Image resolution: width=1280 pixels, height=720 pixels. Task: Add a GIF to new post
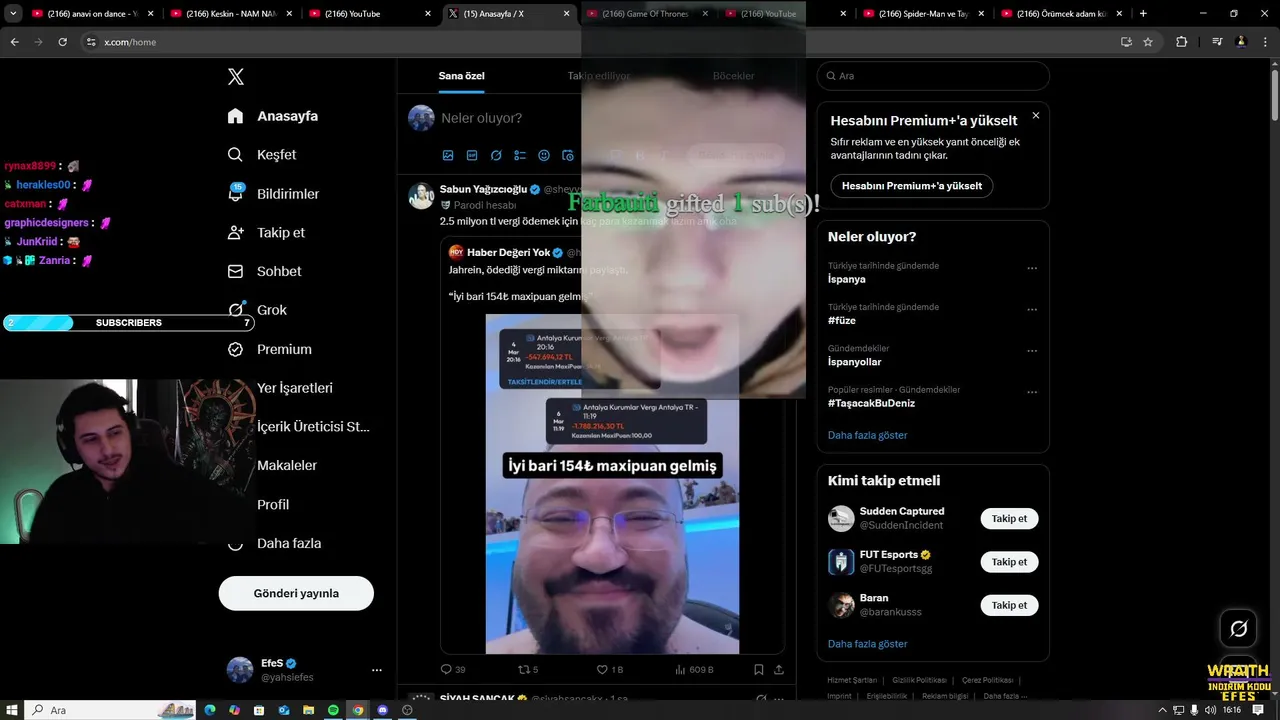(472, 155)
